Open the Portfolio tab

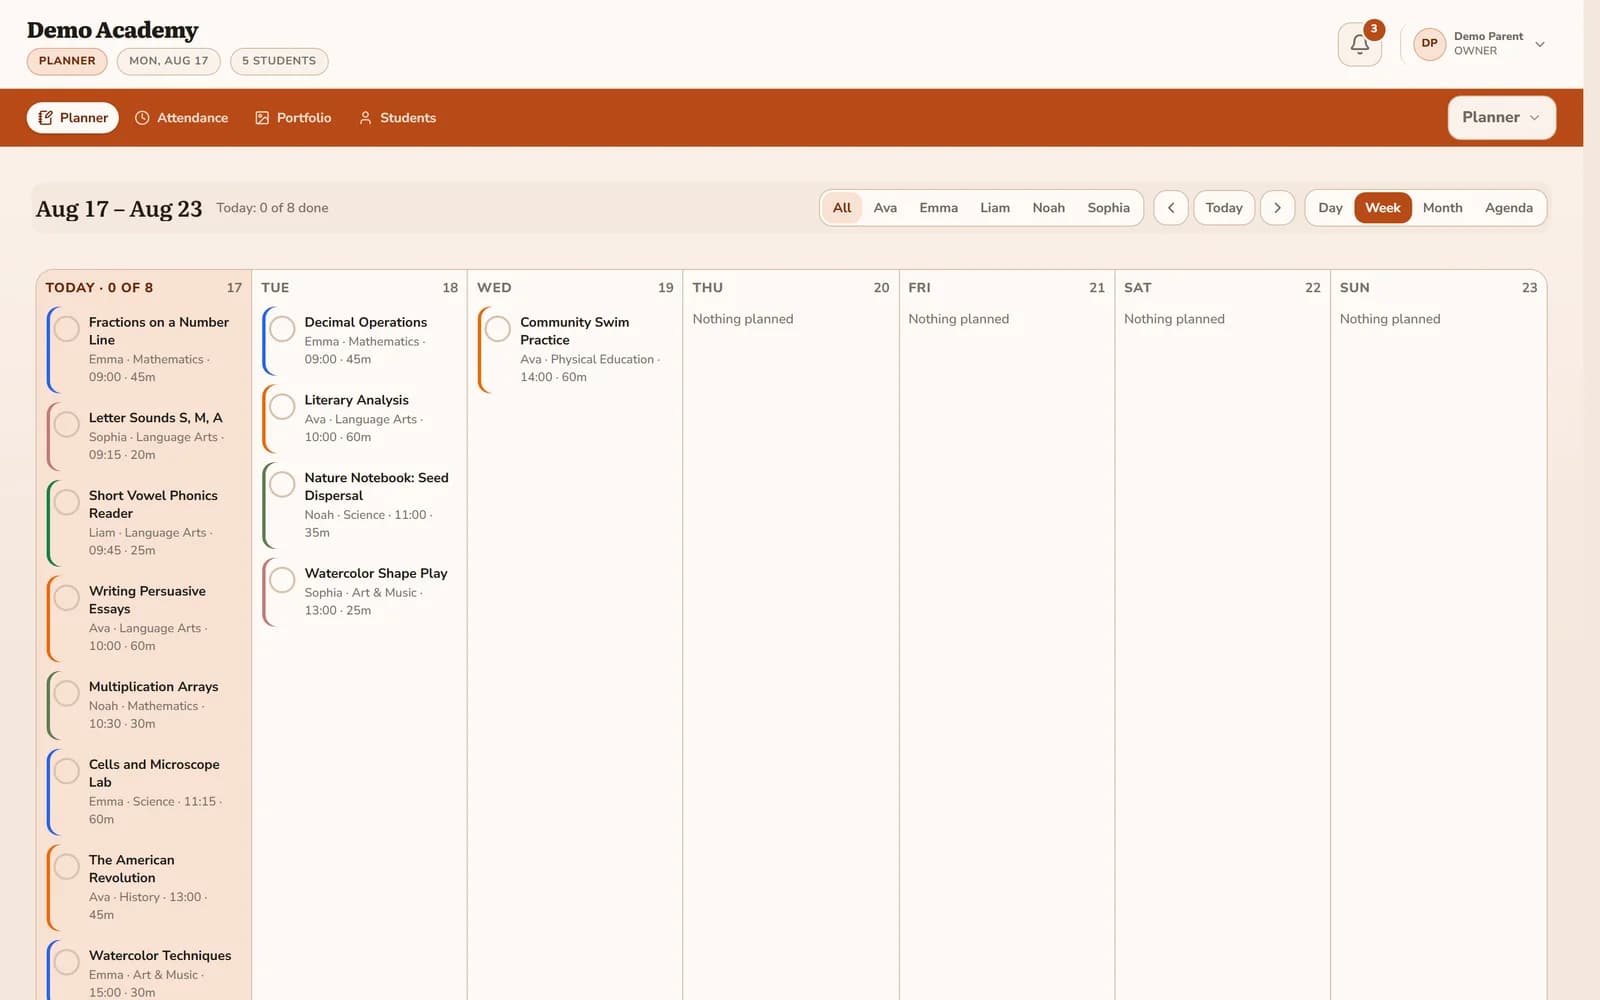(293, 118)
